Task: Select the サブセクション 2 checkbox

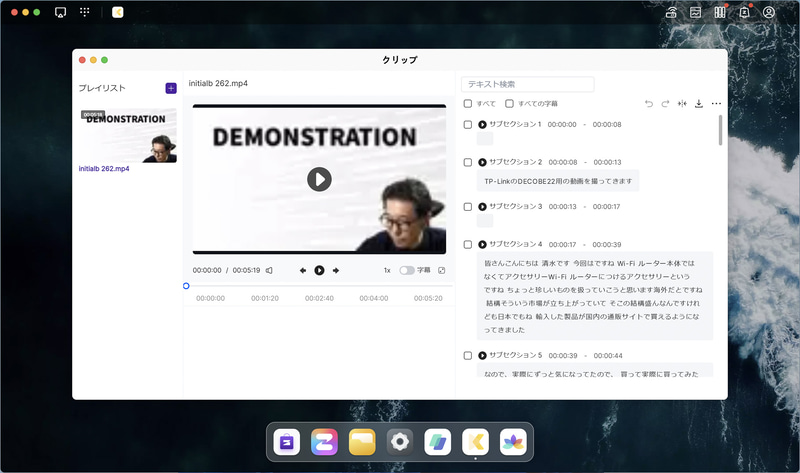Action: [467, 162]
